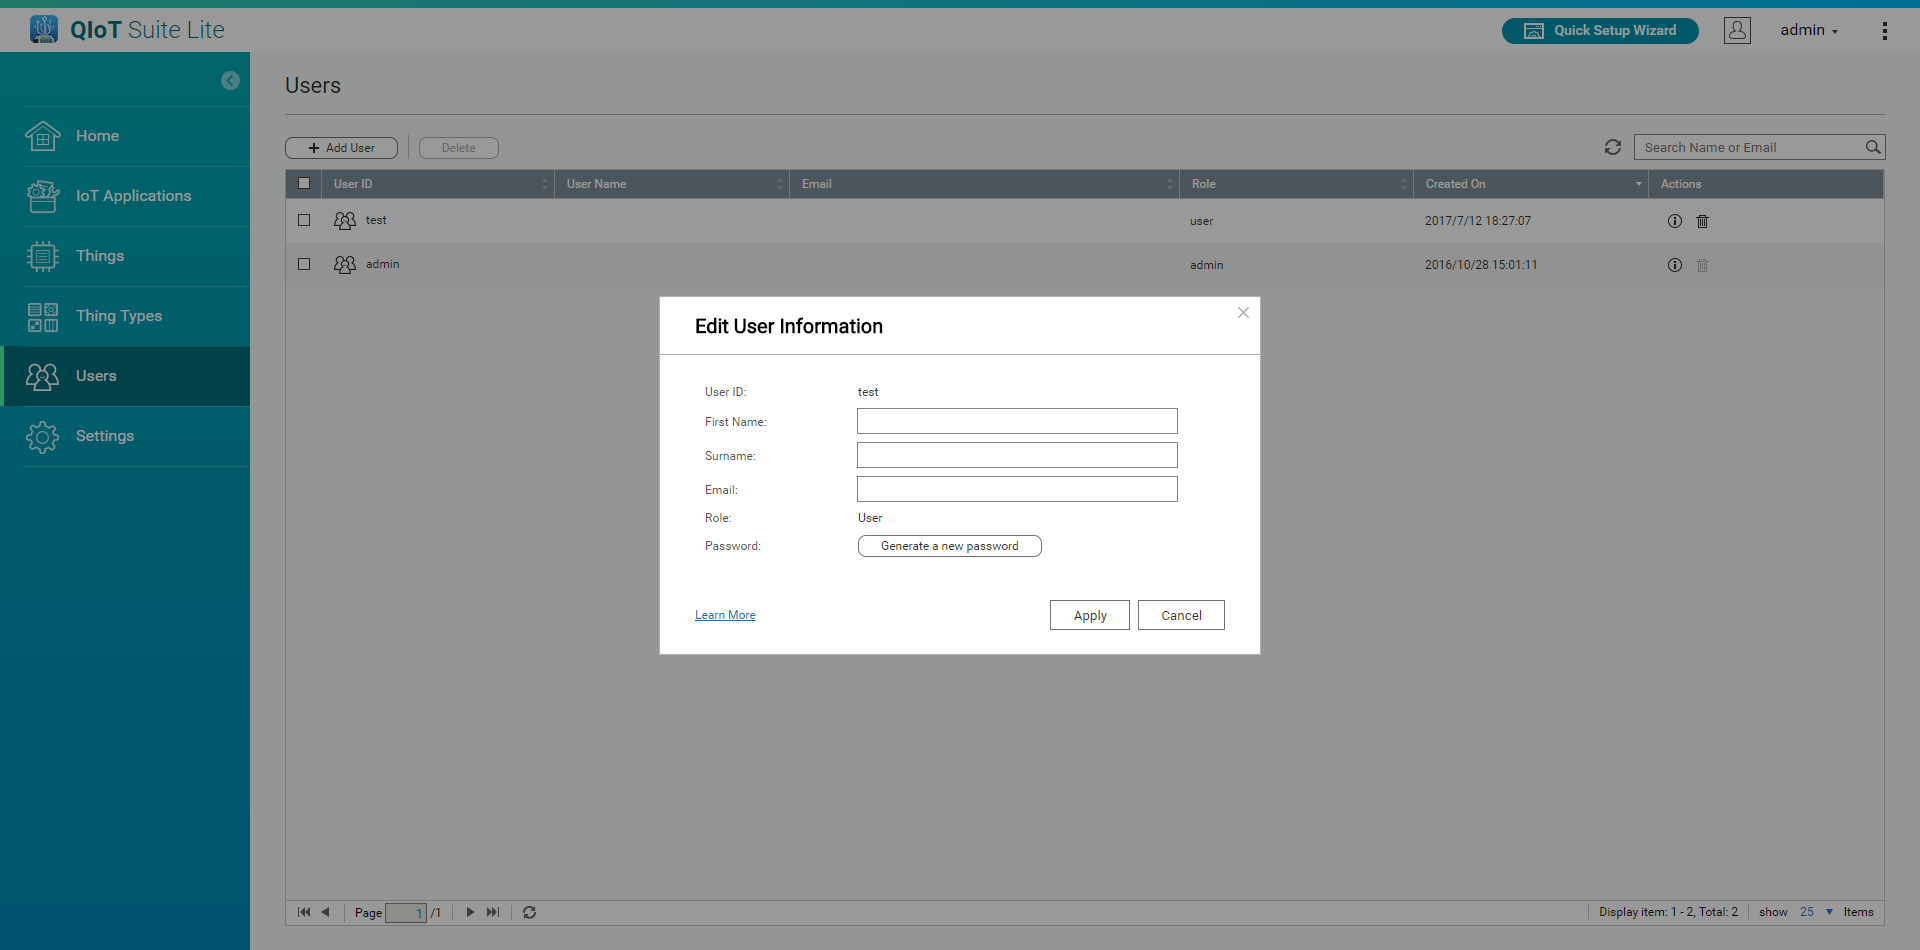Click the First Name input field
This screenshot has width=1920, height=950.
coord(1017,421)
